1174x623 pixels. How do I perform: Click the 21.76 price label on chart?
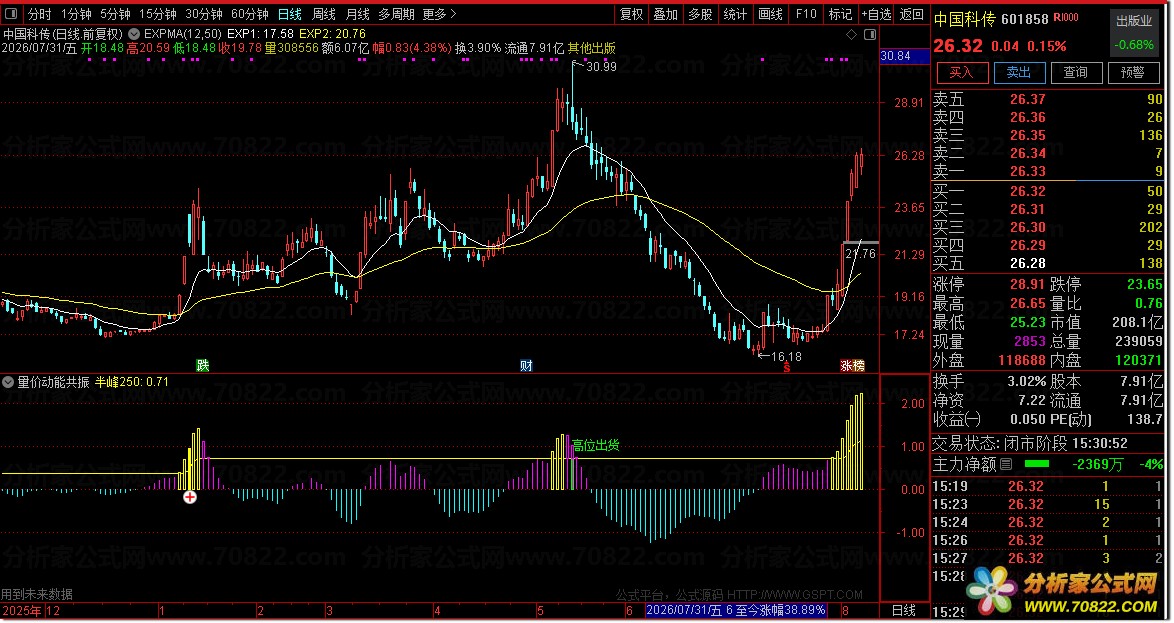(860, 254)
